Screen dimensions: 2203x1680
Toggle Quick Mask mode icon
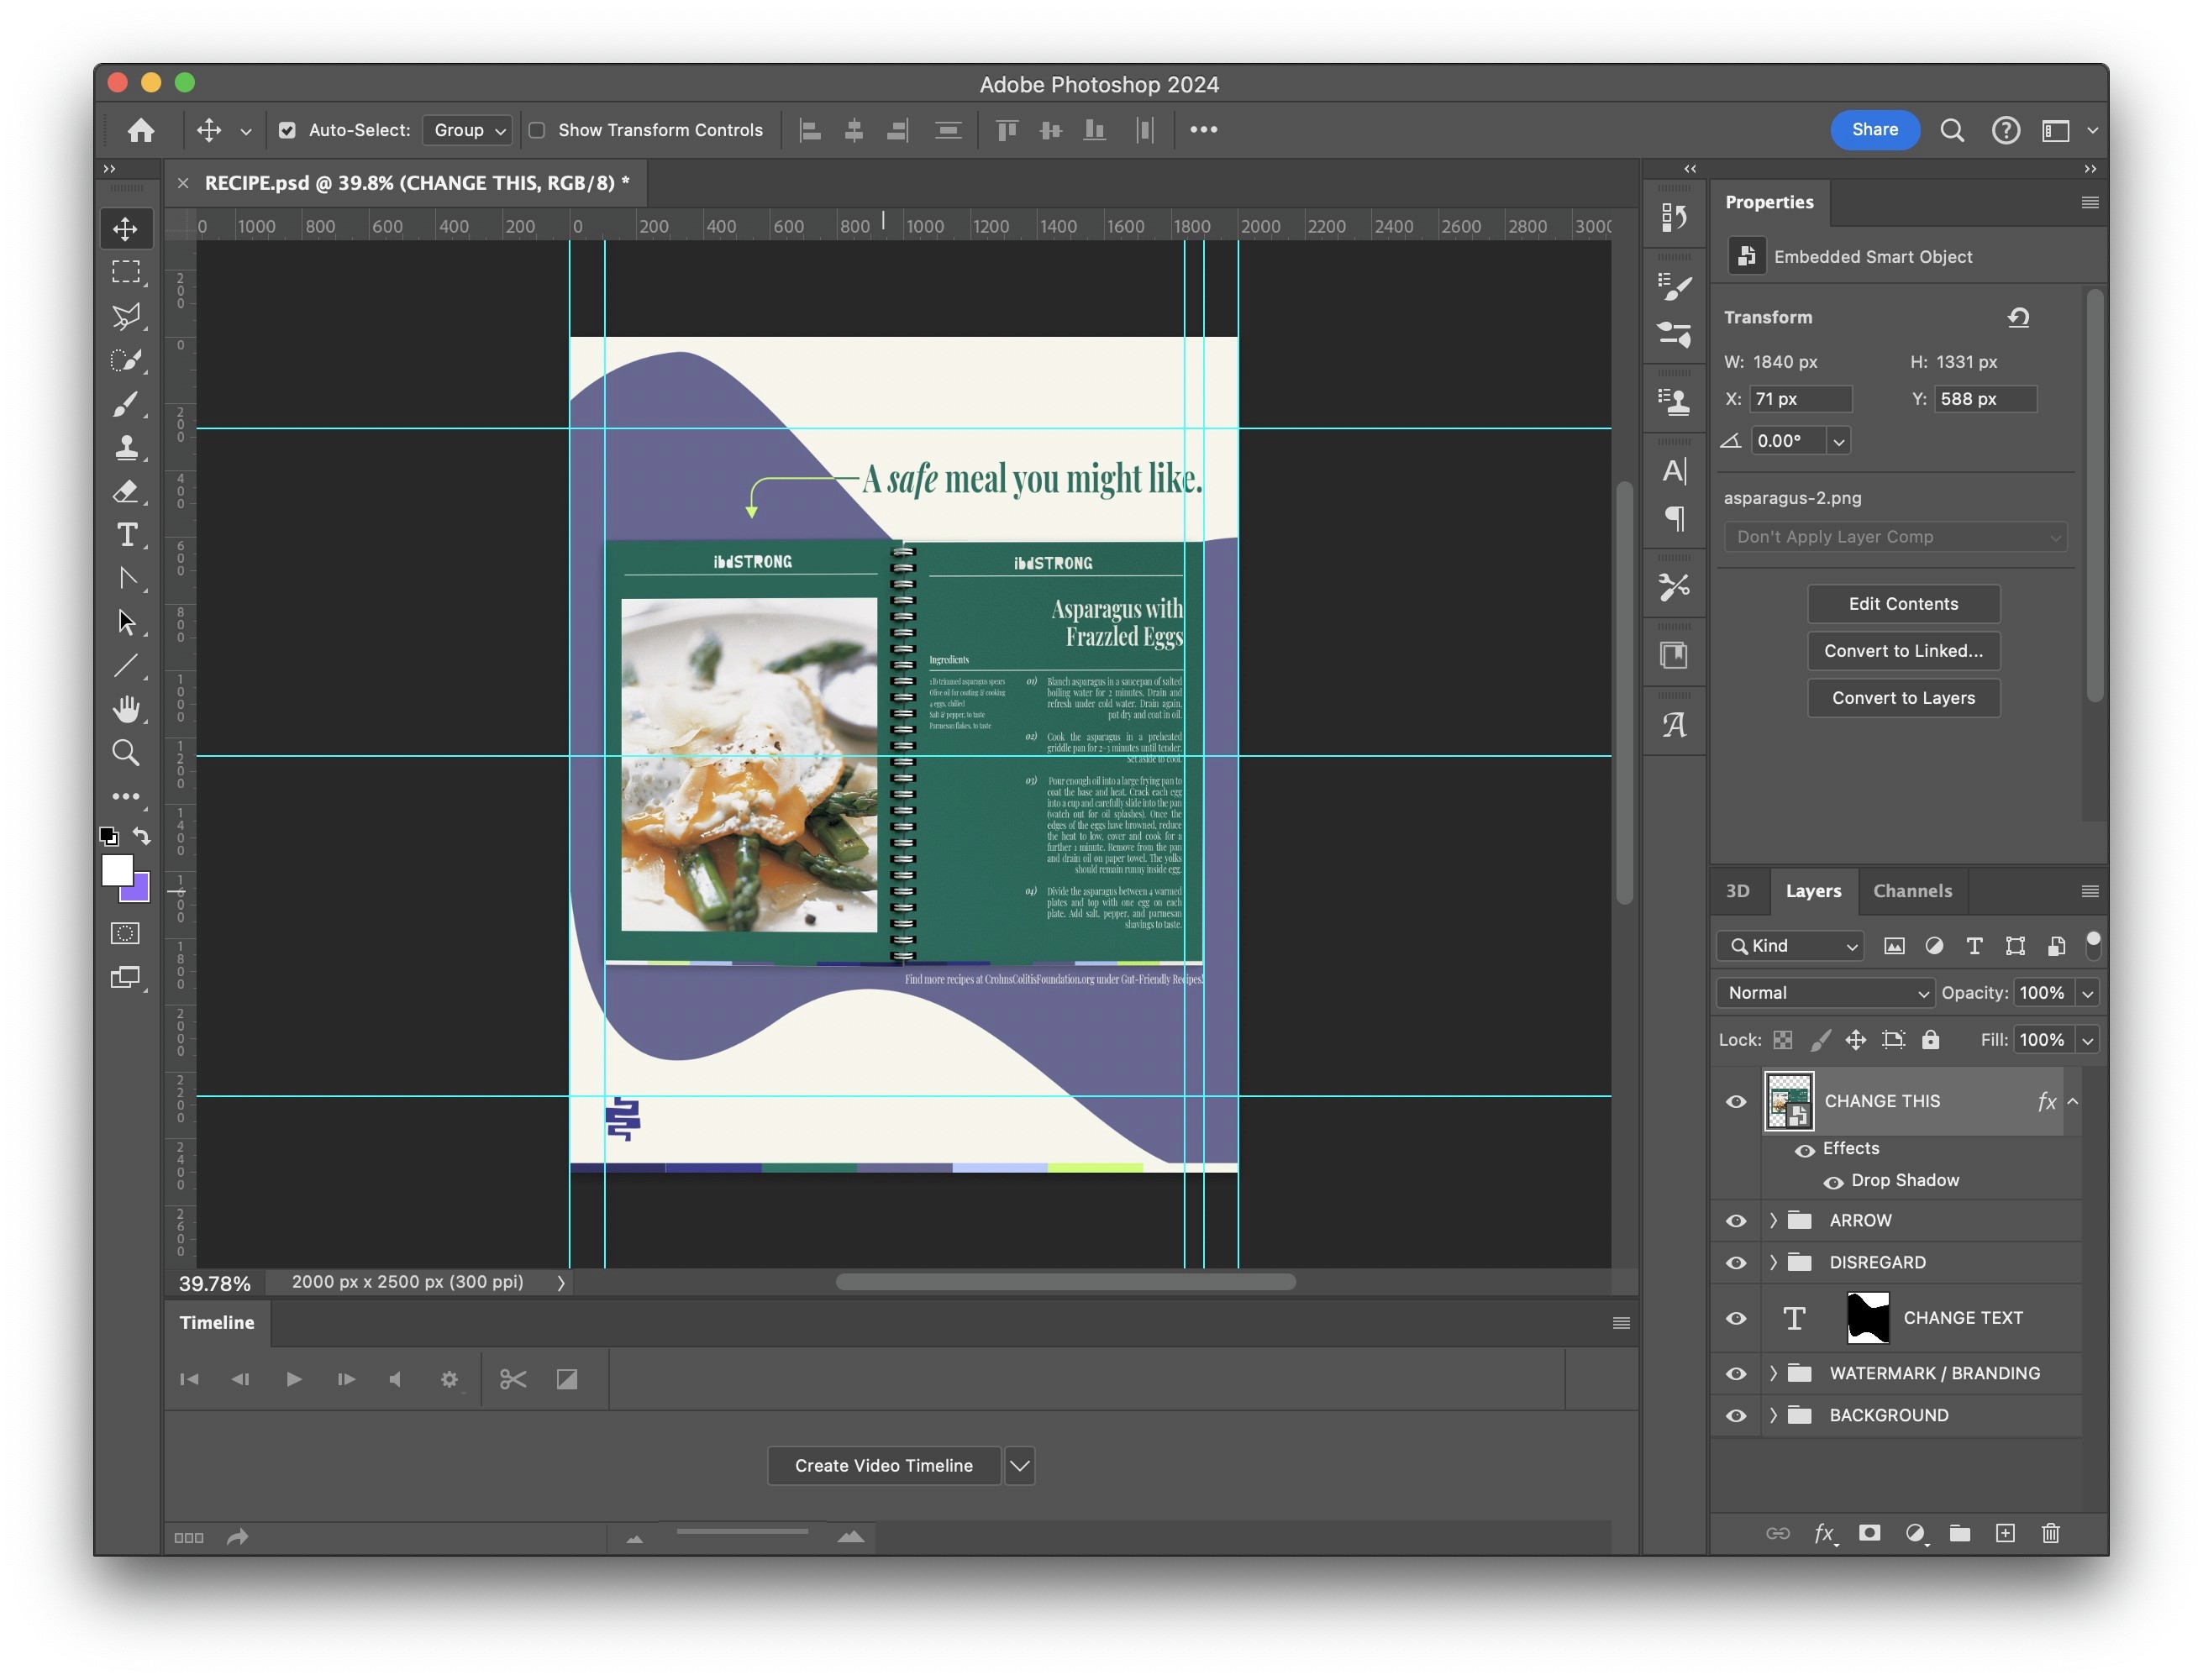(126, 934)
